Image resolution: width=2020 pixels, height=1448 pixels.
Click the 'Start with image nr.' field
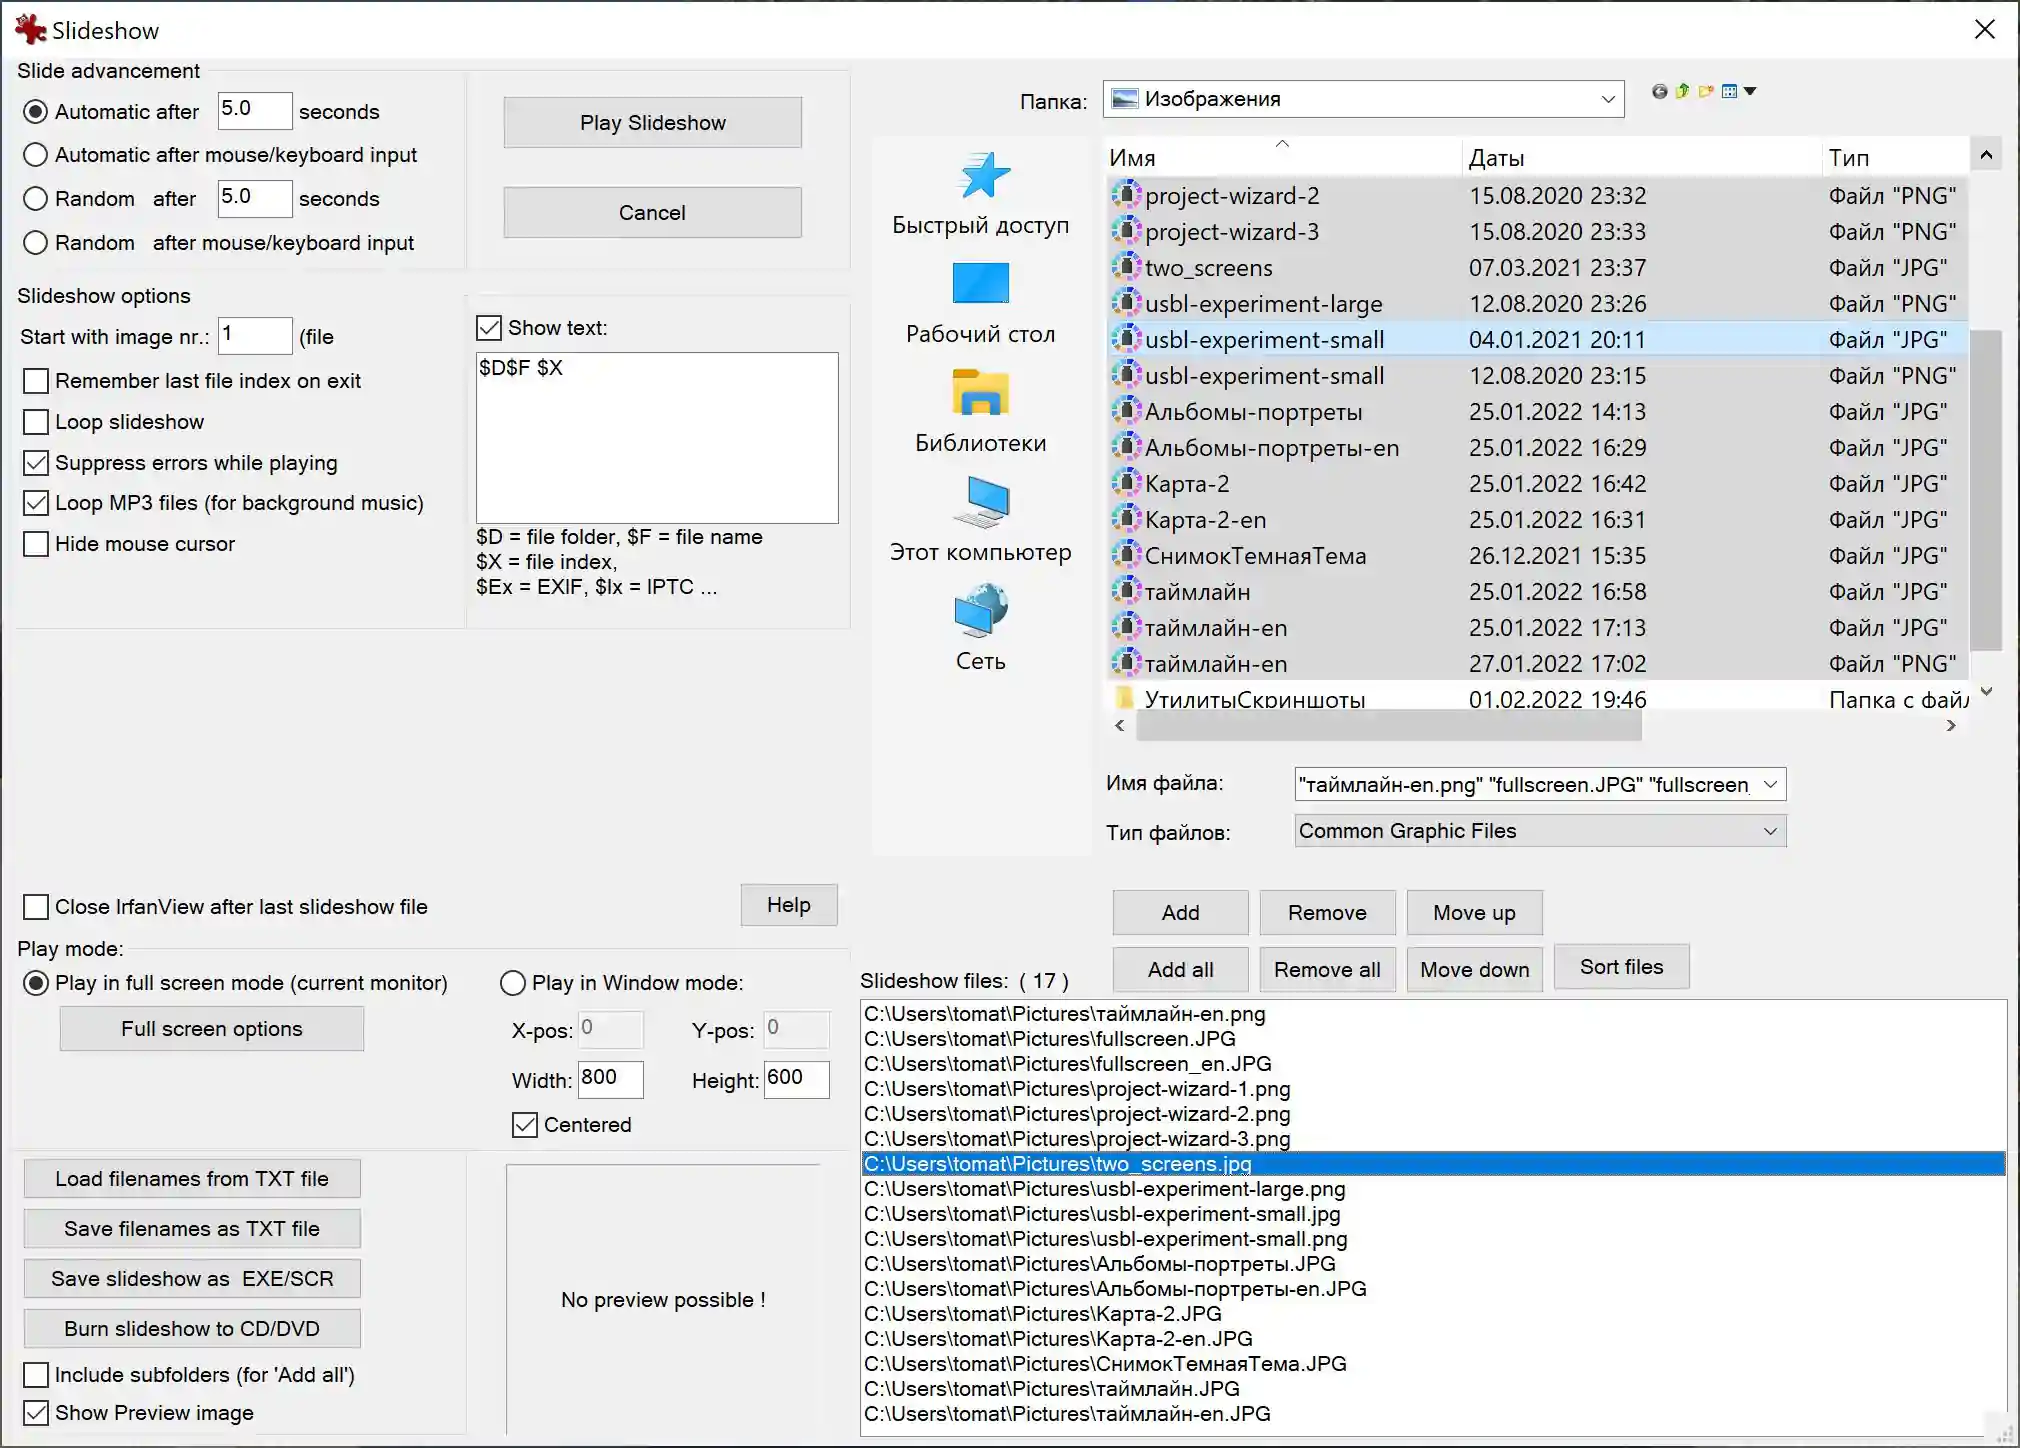tap(255, 335)
